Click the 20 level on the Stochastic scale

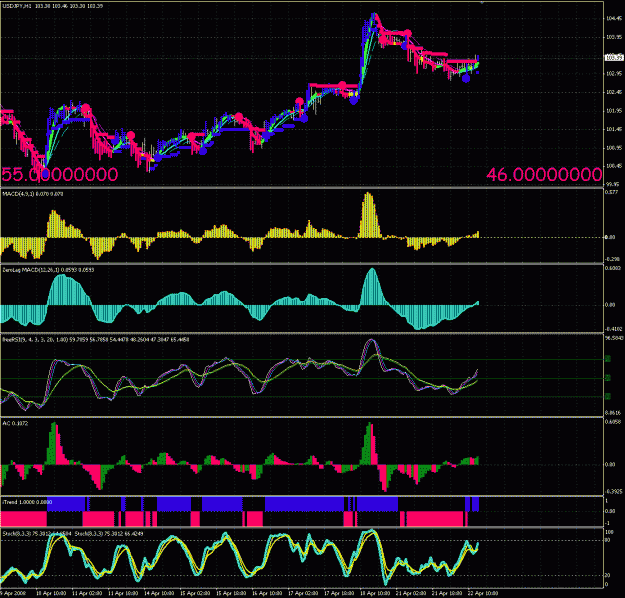tap(608, 575)
